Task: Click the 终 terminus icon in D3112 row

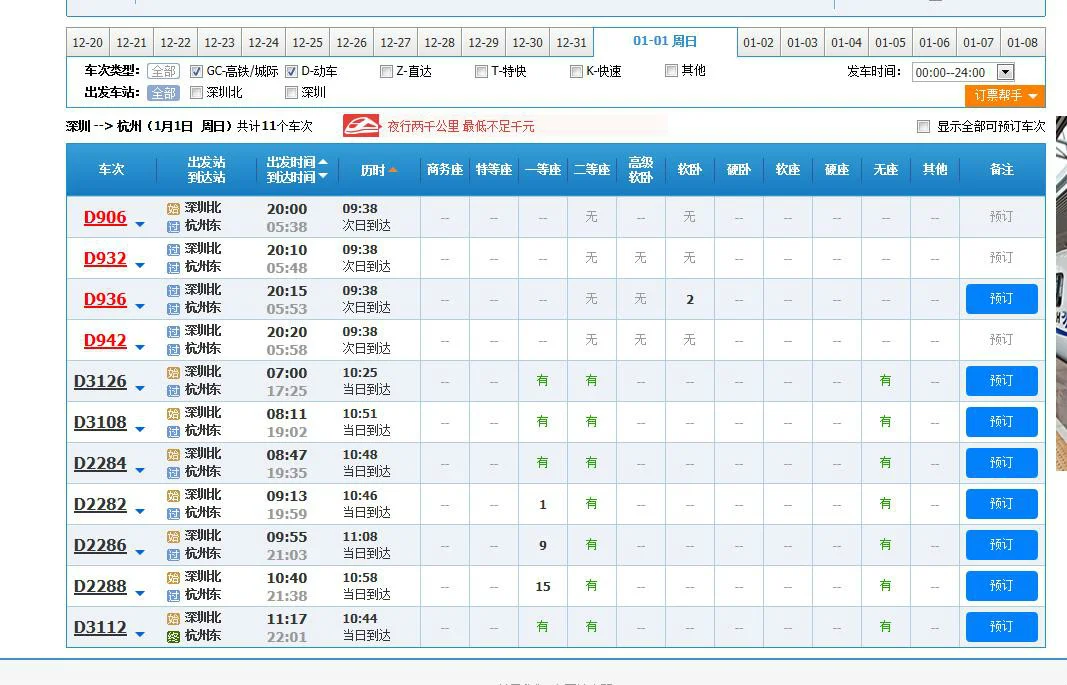Action: pyautogui.click(x=173, y=634)
